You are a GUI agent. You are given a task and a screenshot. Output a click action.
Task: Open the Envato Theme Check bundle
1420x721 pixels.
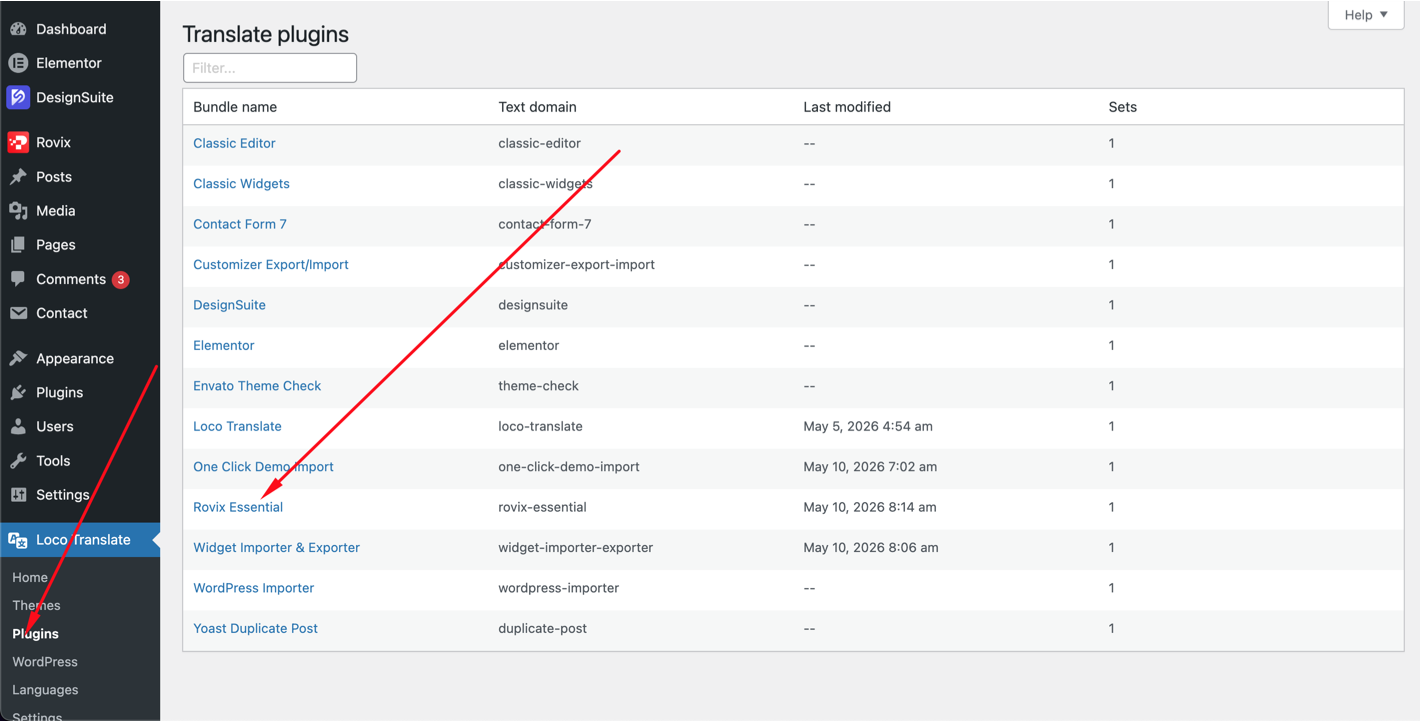257,386
